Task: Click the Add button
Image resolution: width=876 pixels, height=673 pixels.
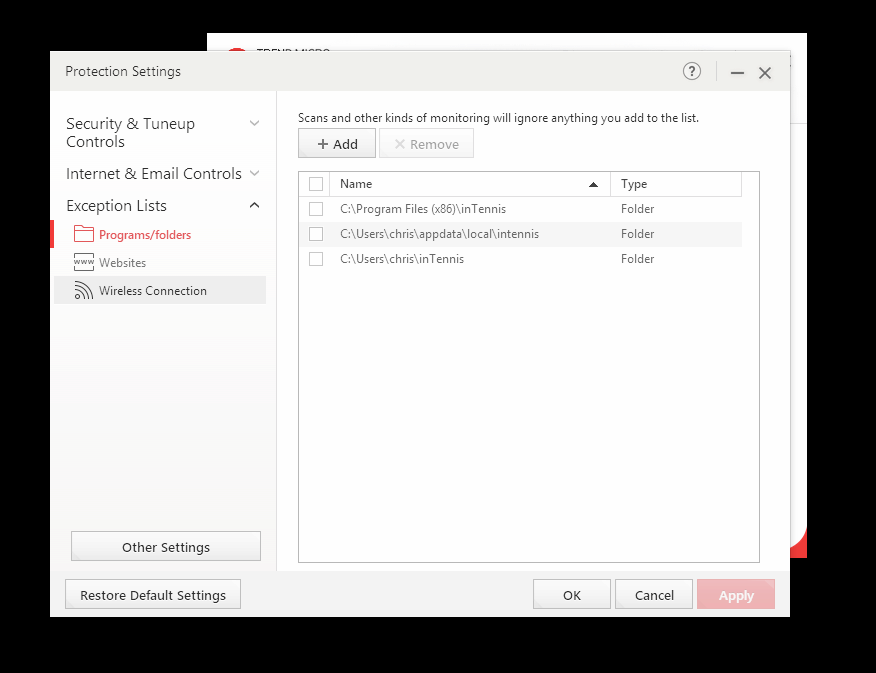Action: click(x=337, y=144)
